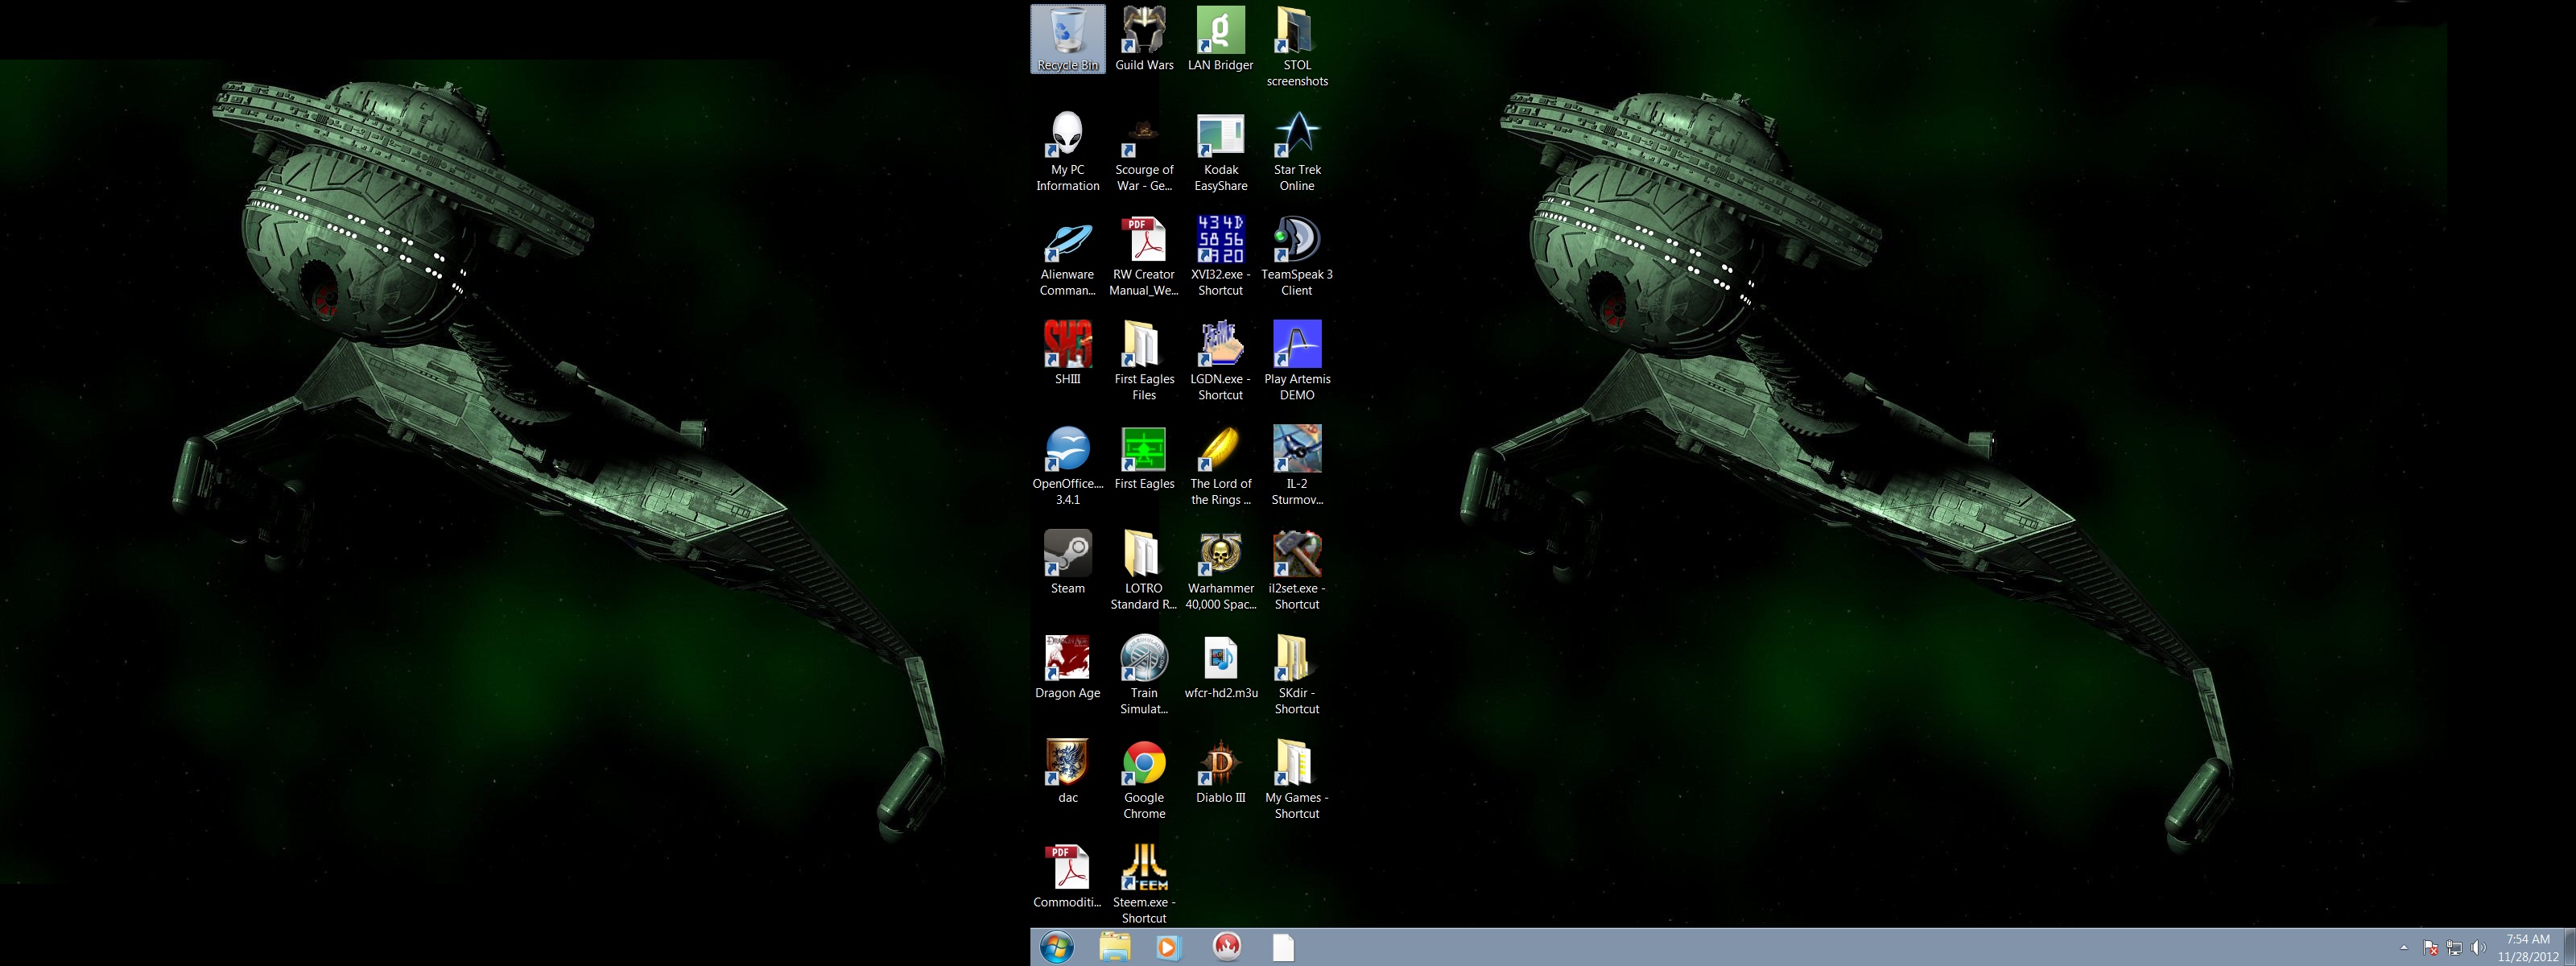Select the Dragon Age shortcut

coord(1067,660)
